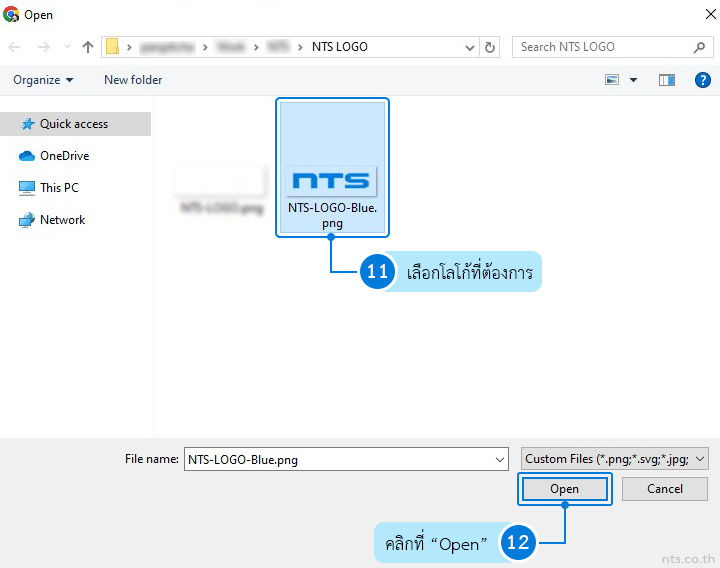
Task: Toggle the preview pane
Action: [667, 80]
